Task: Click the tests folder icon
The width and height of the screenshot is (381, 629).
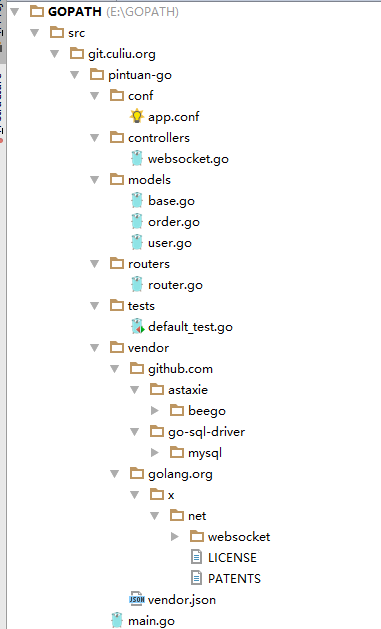Action: click(117, 305)
